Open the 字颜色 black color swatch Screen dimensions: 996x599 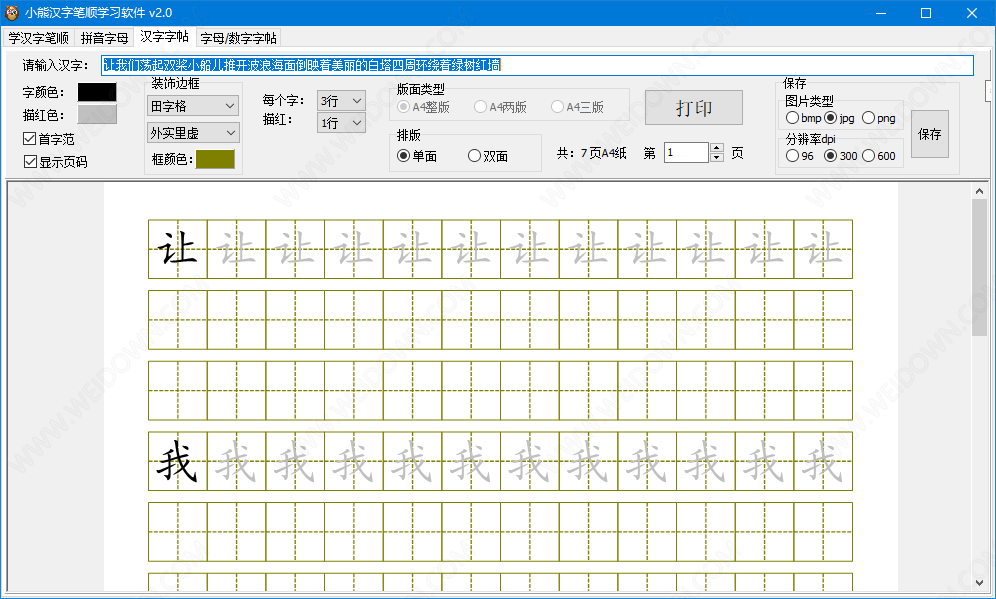(97, 92)
